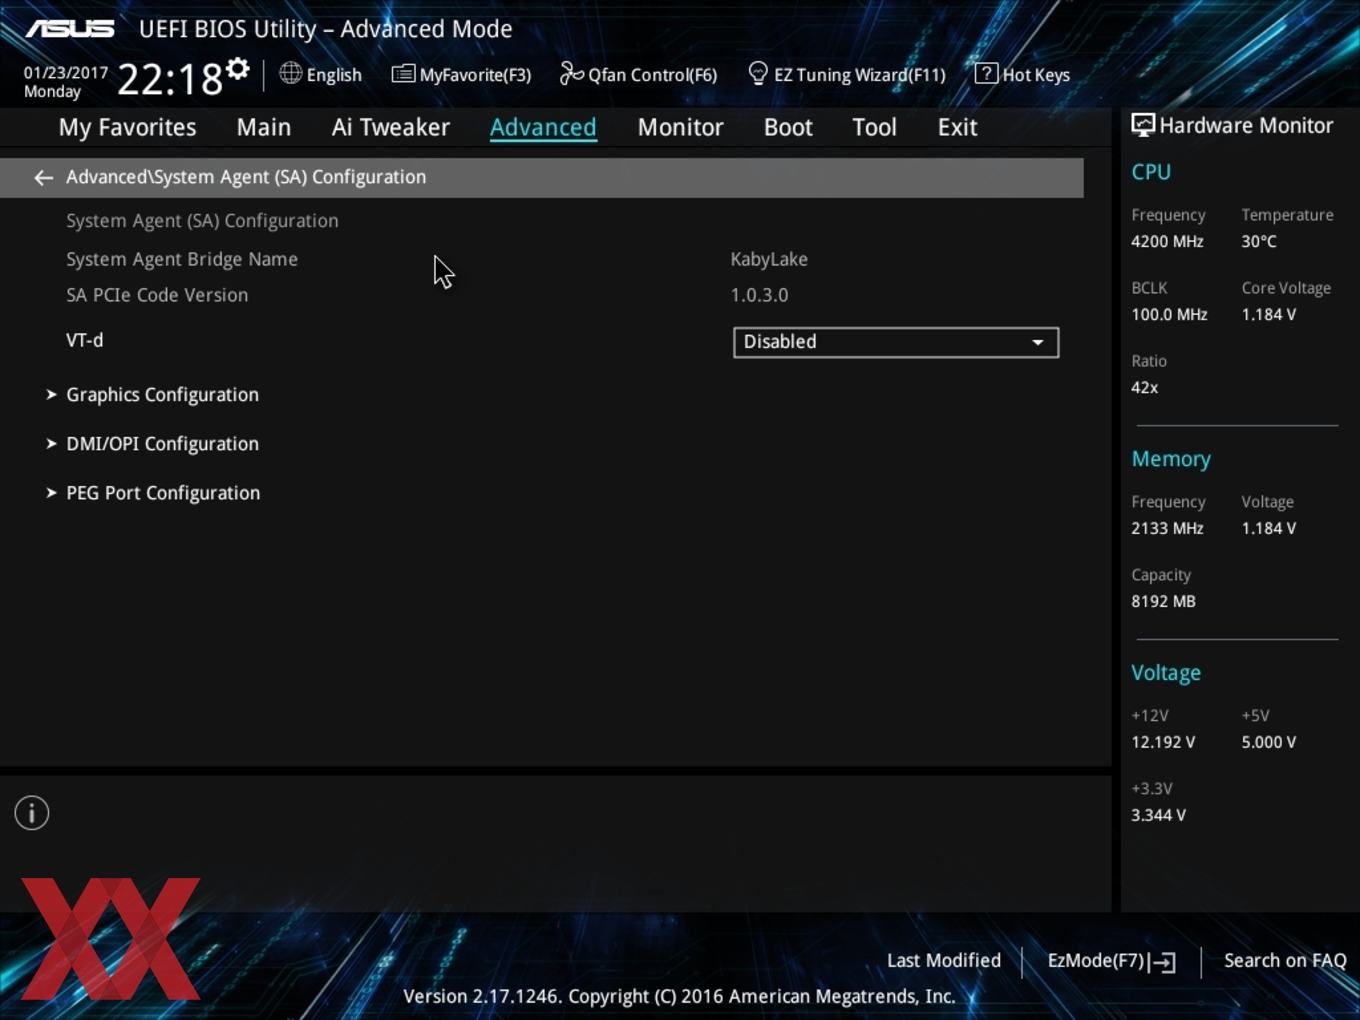Screen dimensions: 1360x1020
Task: Expand Graphics Configuration submenu
Action: (x=162, y=395)
